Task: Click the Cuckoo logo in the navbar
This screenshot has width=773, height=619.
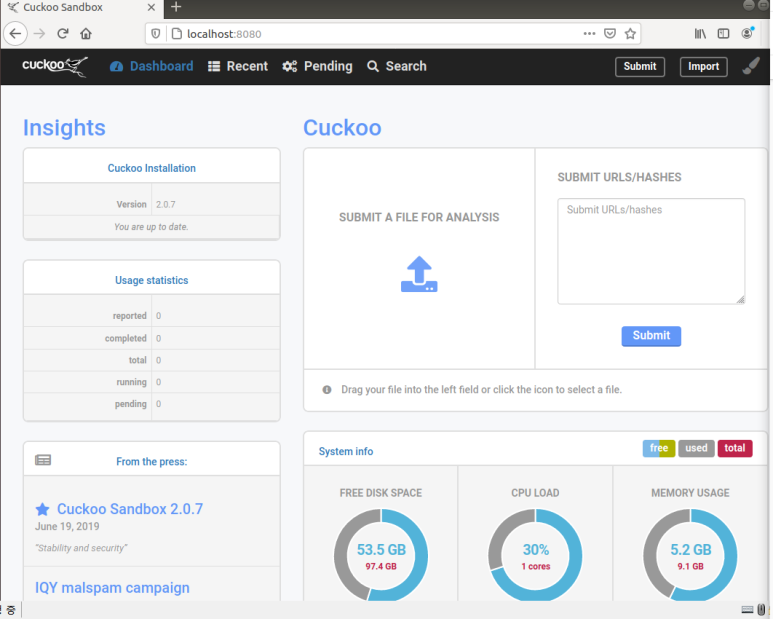Action: pyautogui.click(x=55, y=66)
